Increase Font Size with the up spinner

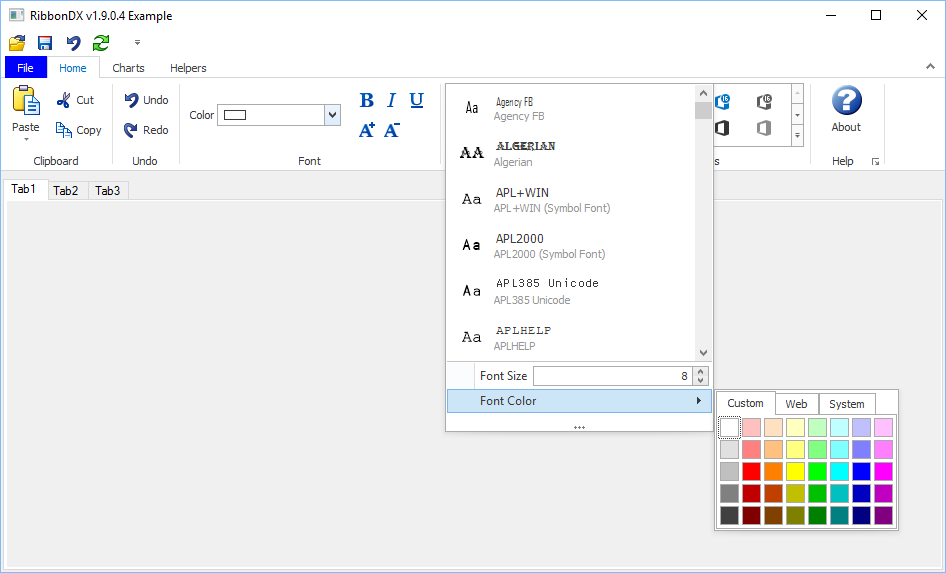click(x=700, y=372)
